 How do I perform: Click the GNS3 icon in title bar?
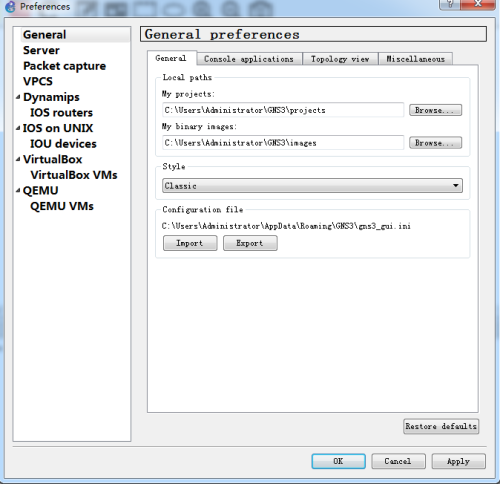coord(10,7)
